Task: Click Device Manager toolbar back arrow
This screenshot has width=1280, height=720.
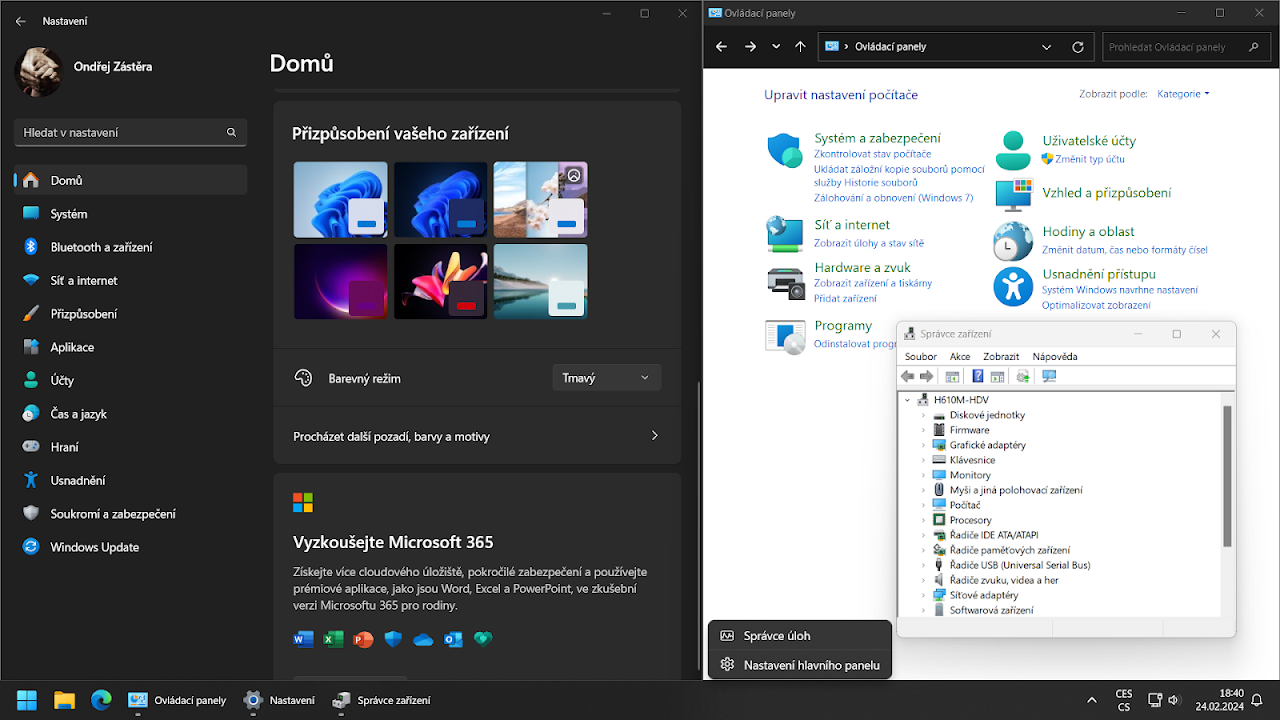Action: [x=907, y=377]
